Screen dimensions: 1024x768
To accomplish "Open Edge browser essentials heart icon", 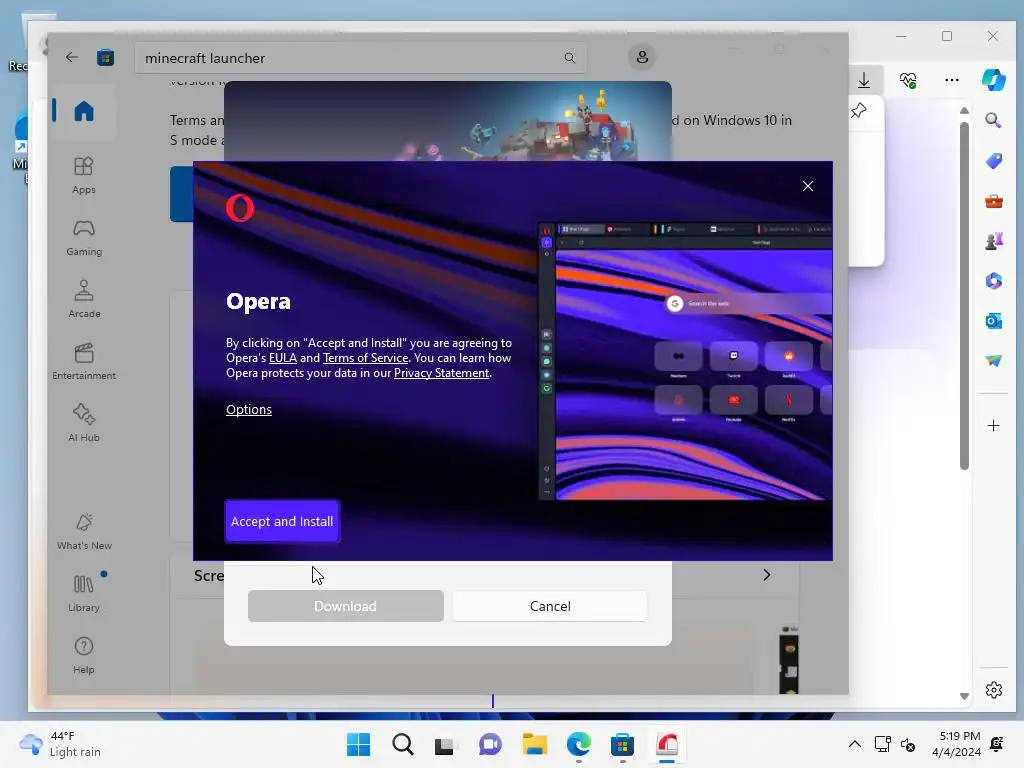I will [908, 80].
